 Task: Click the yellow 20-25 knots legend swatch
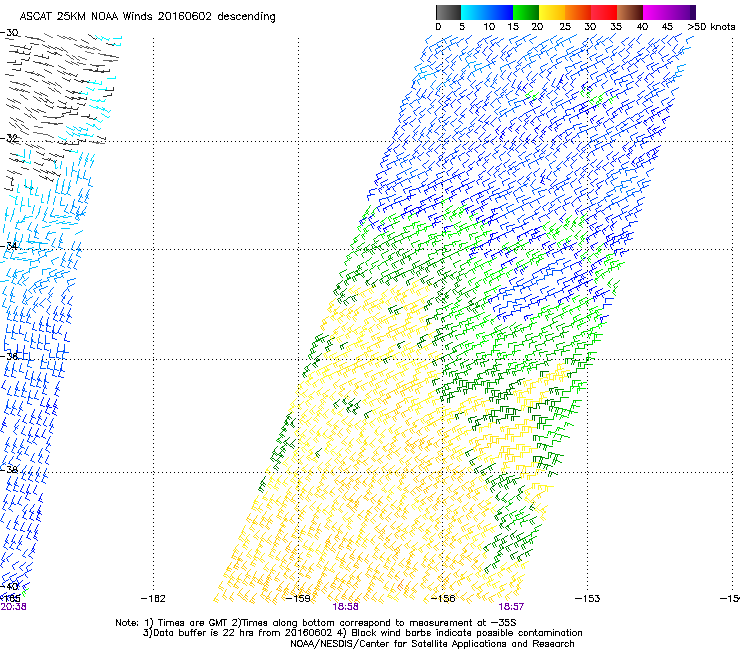click(552, 12)
